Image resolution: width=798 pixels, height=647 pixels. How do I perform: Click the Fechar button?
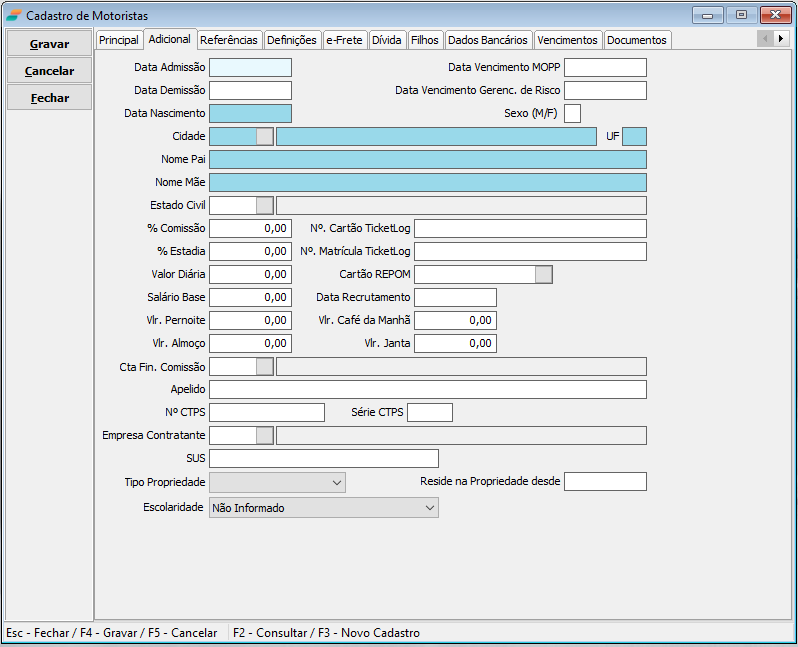pos(49,98)
